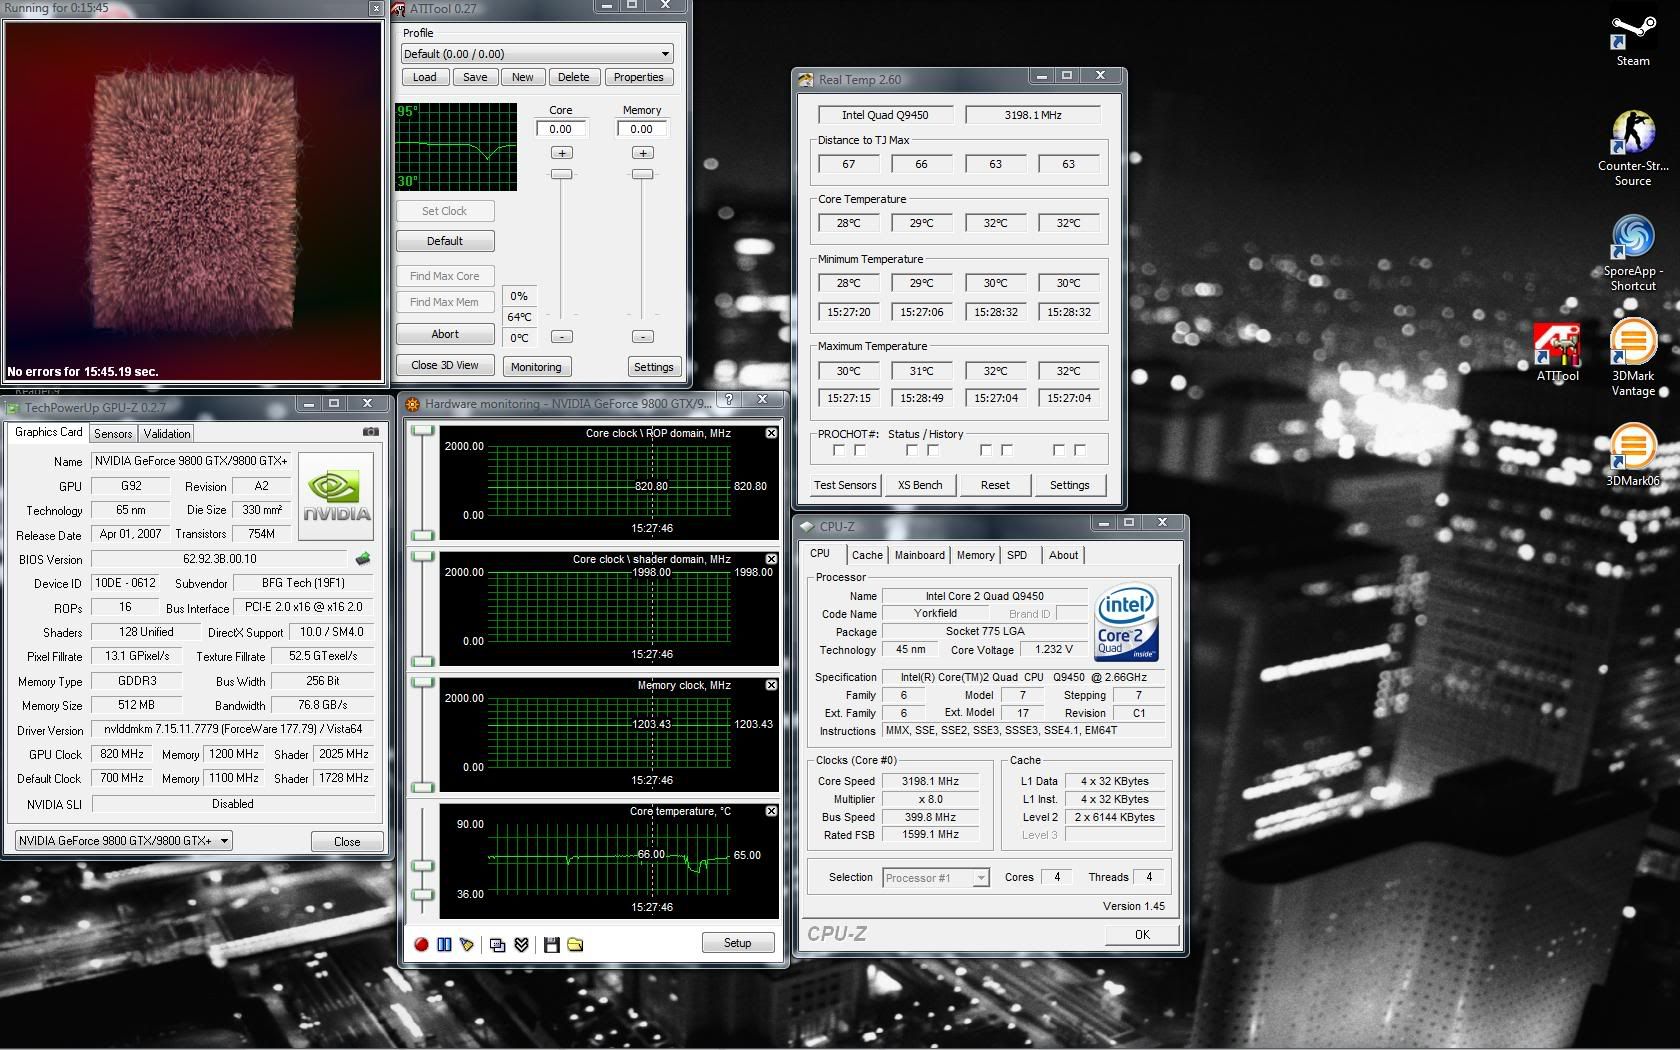The image size is (1680, 1050).
Task: Click the double-chevron down icon in Hardware monitoring toolbar
Action: tap(521, 944)
